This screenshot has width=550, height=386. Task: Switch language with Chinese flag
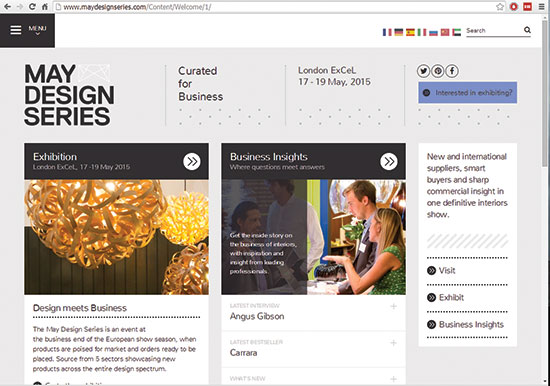point(445,32)
